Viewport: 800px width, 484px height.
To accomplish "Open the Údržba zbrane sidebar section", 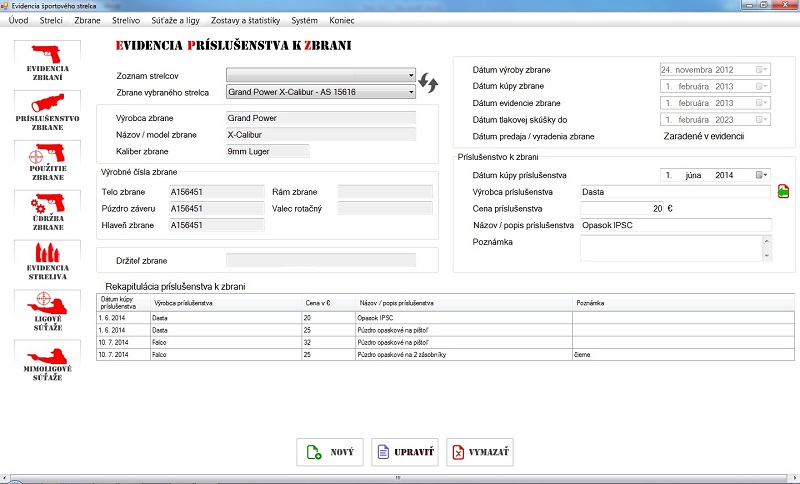I will click(x=47, y=212).
